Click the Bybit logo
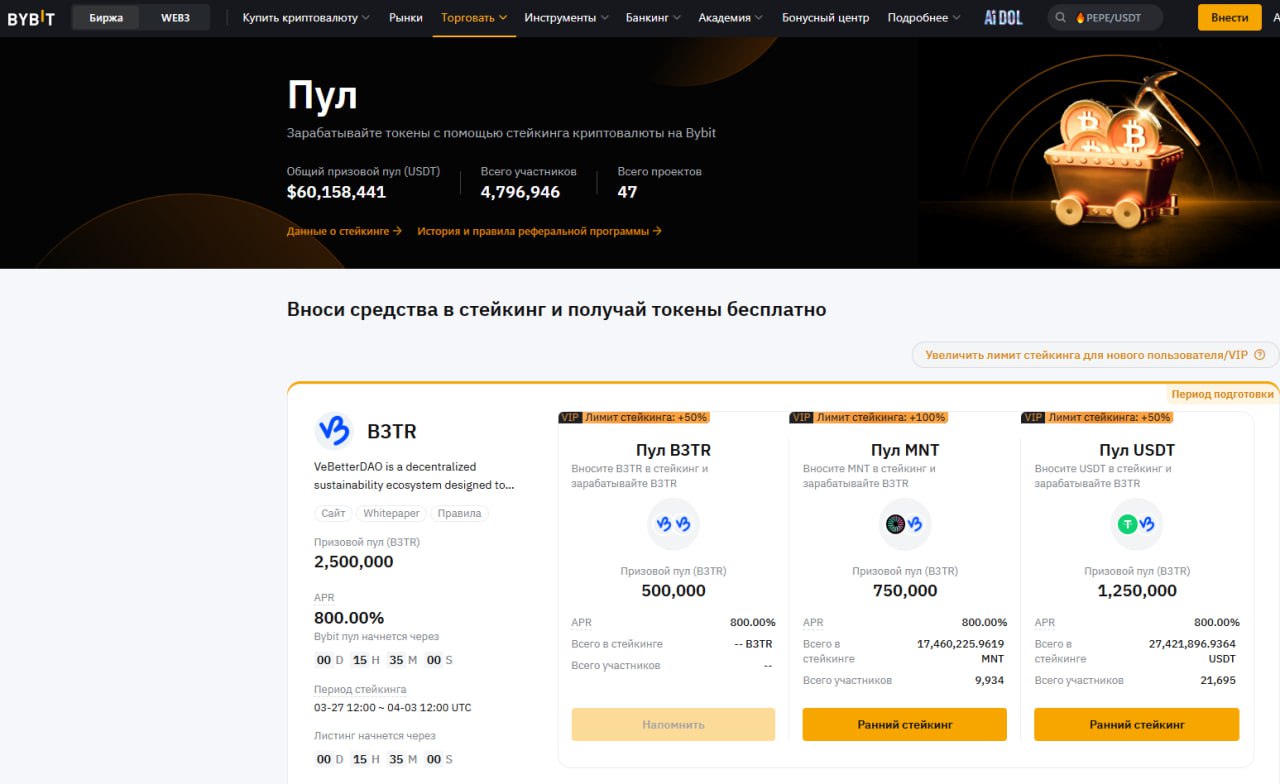1280x784 pixels. pos(31,18)
